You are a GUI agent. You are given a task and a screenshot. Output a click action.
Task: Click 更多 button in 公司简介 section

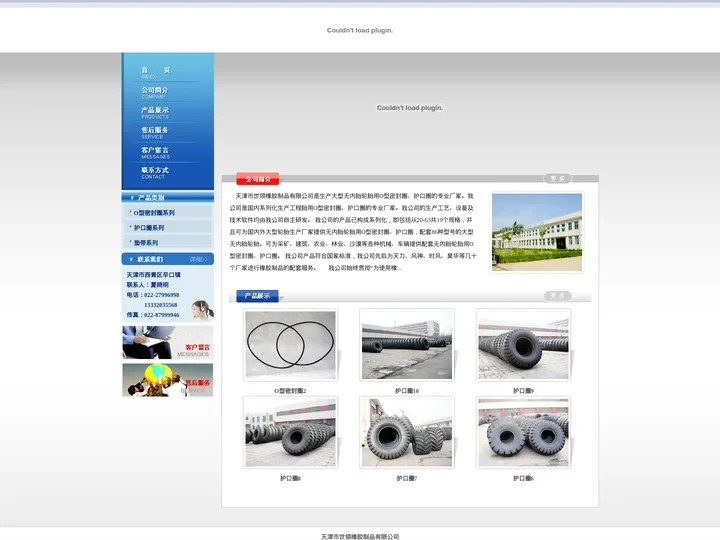point(557,178)
